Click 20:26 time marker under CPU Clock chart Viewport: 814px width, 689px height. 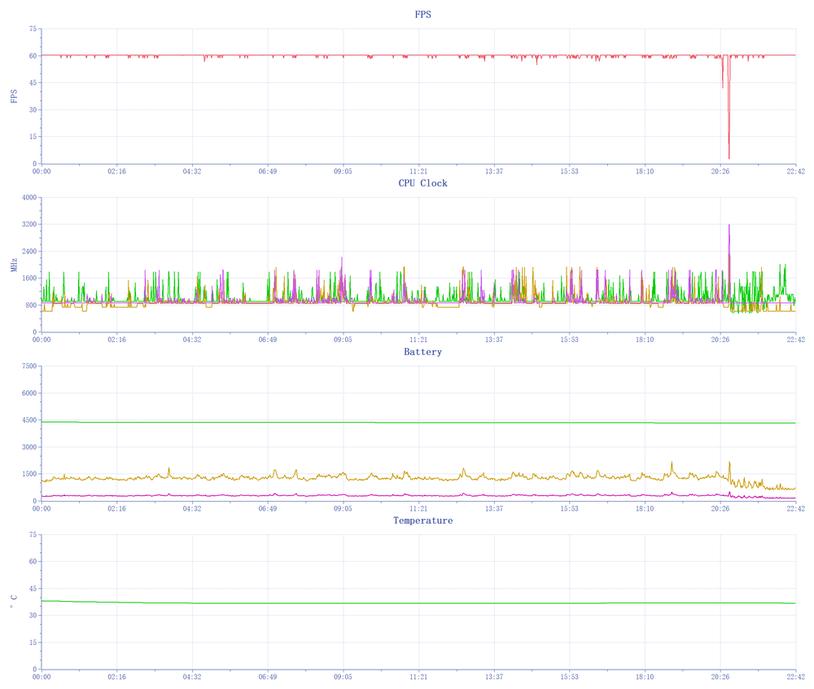(x=720, y=340)
